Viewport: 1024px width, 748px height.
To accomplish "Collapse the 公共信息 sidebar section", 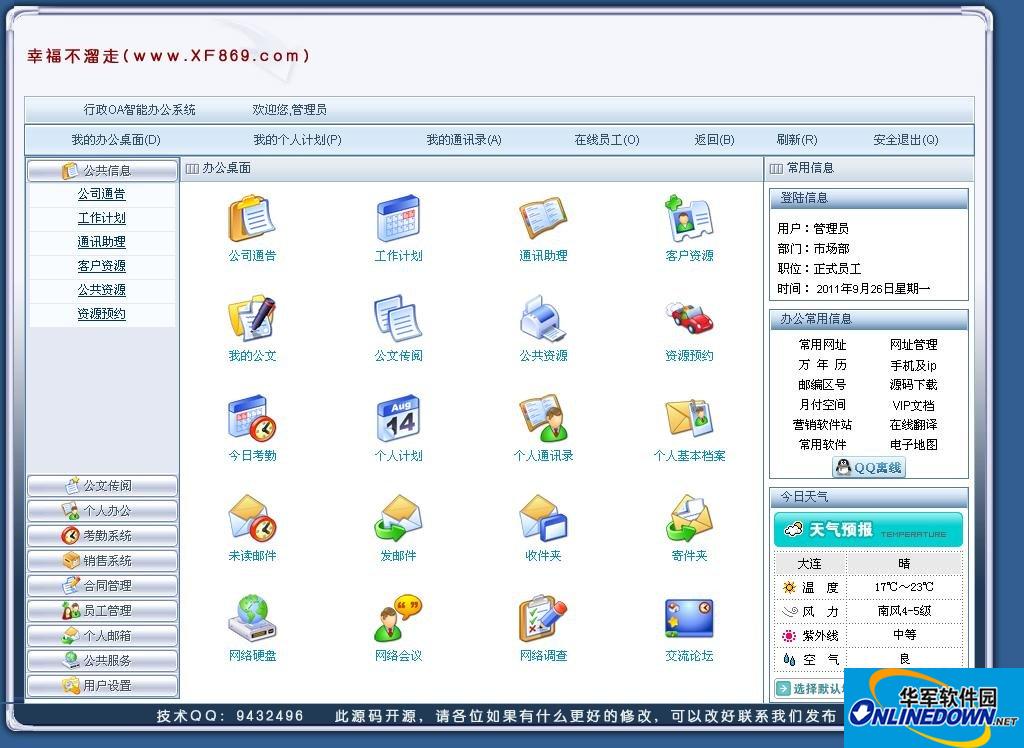I will pyautogui.click(x=102, y=170).
